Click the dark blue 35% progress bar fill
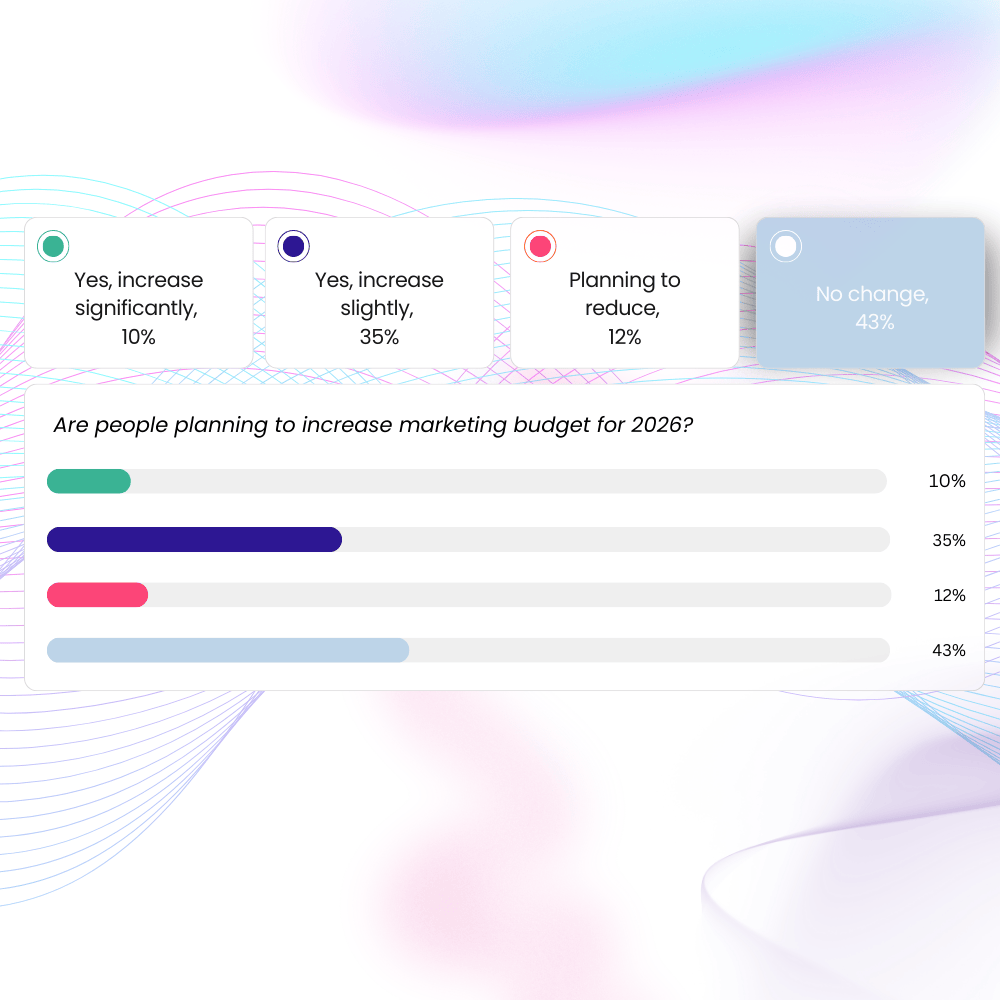The height and width of the screenshot is (1000, 1000). click(194, 540)
